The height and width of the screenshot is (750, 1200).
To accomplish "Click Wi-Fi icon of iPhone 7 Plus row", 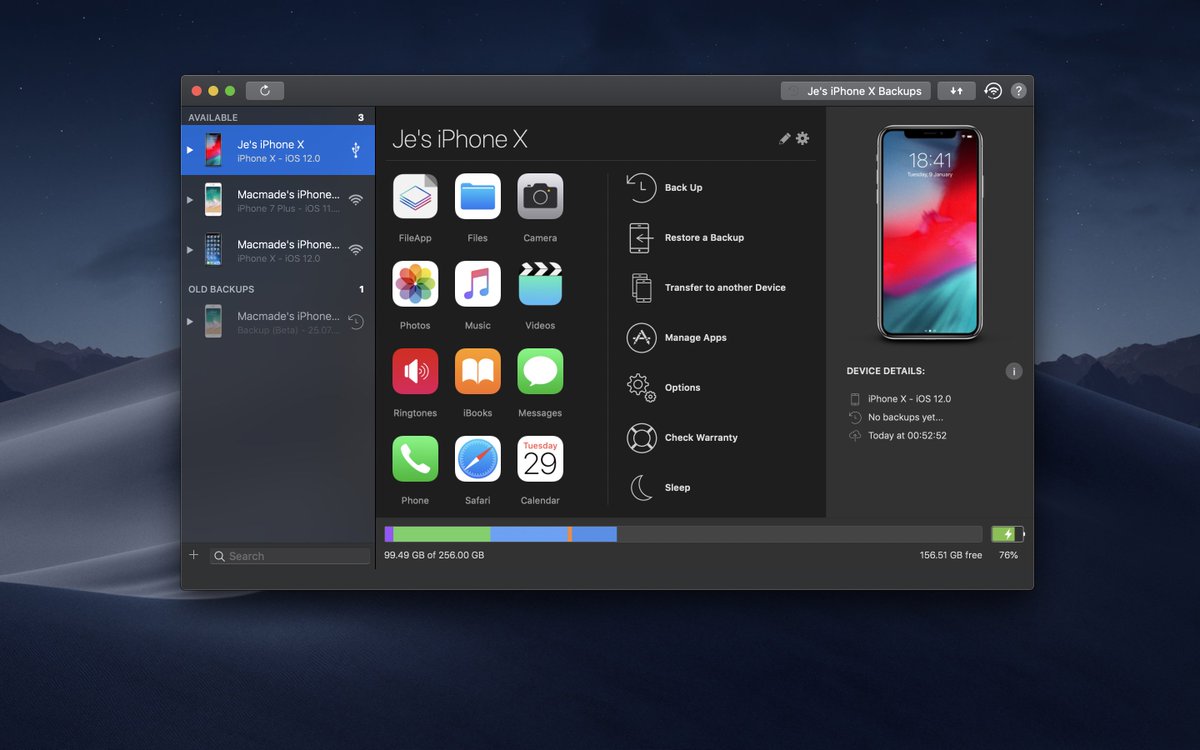I will coord(356,200).
